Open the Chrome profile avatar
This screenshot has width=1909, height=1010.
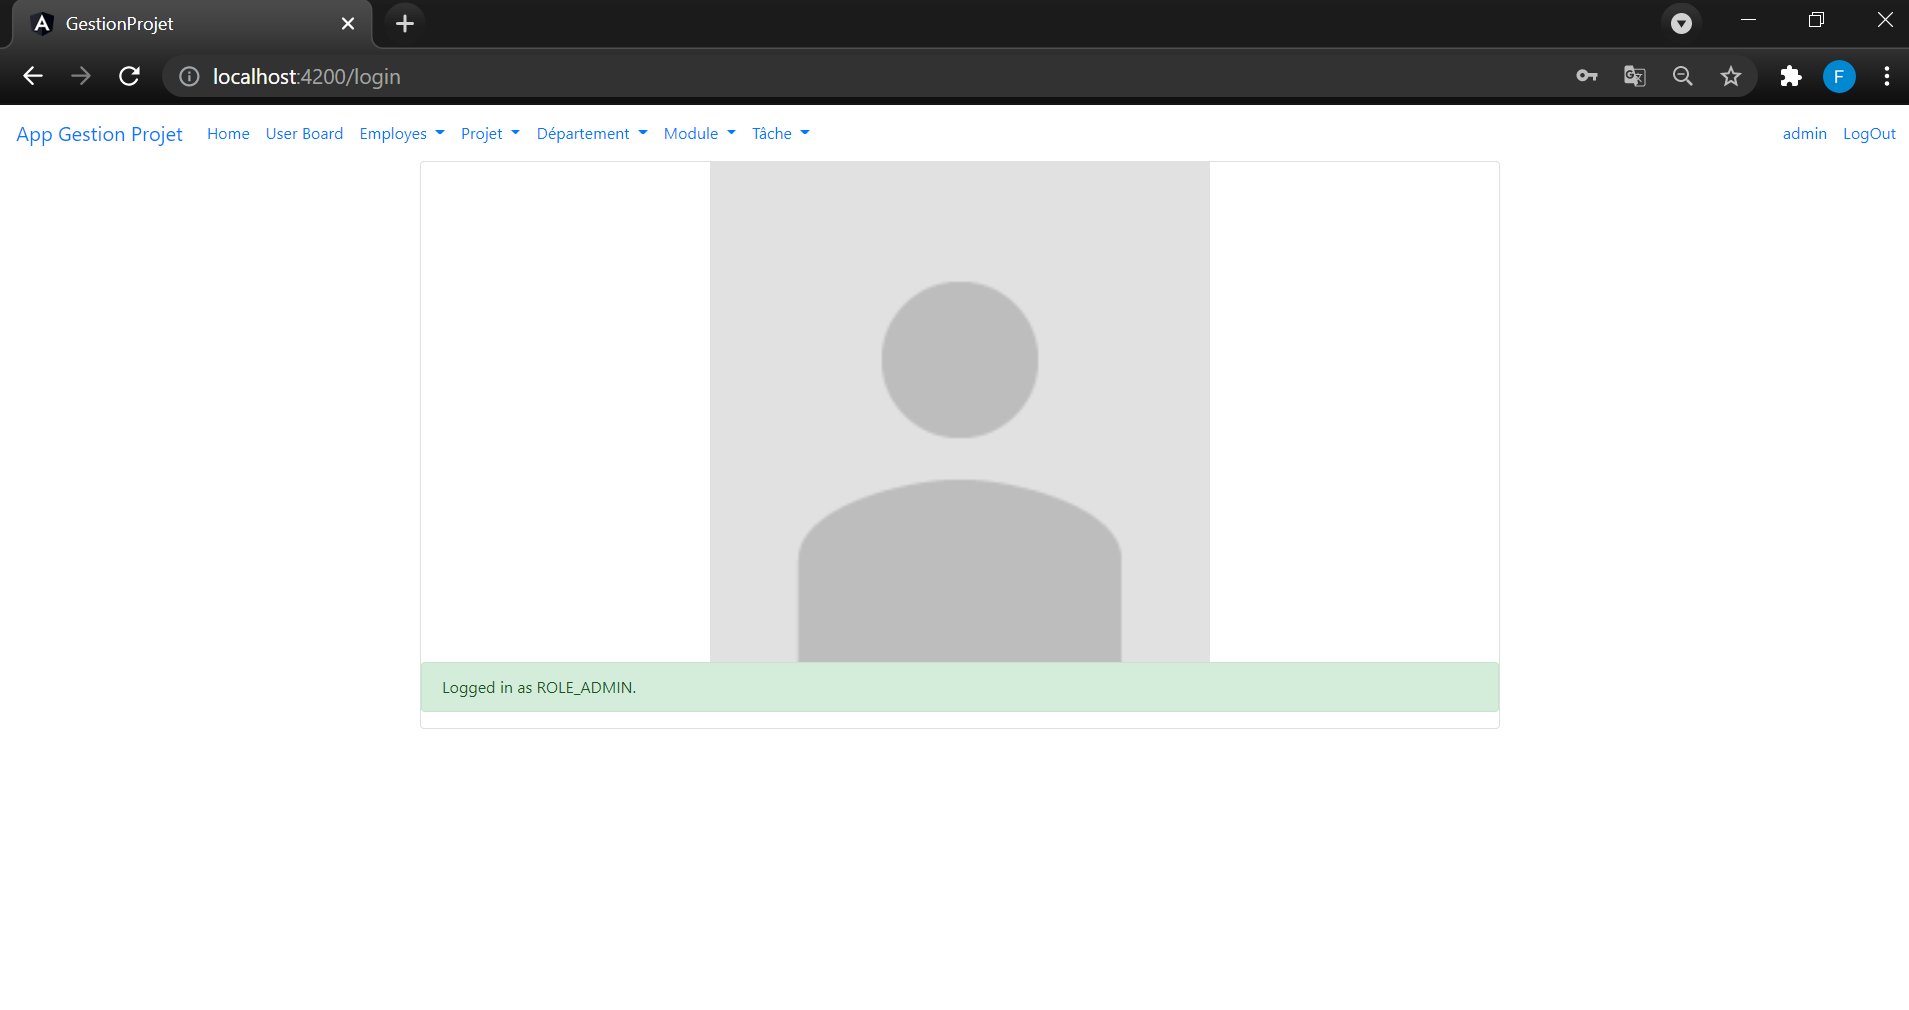pyautogui.click(x=1838, y=76)
